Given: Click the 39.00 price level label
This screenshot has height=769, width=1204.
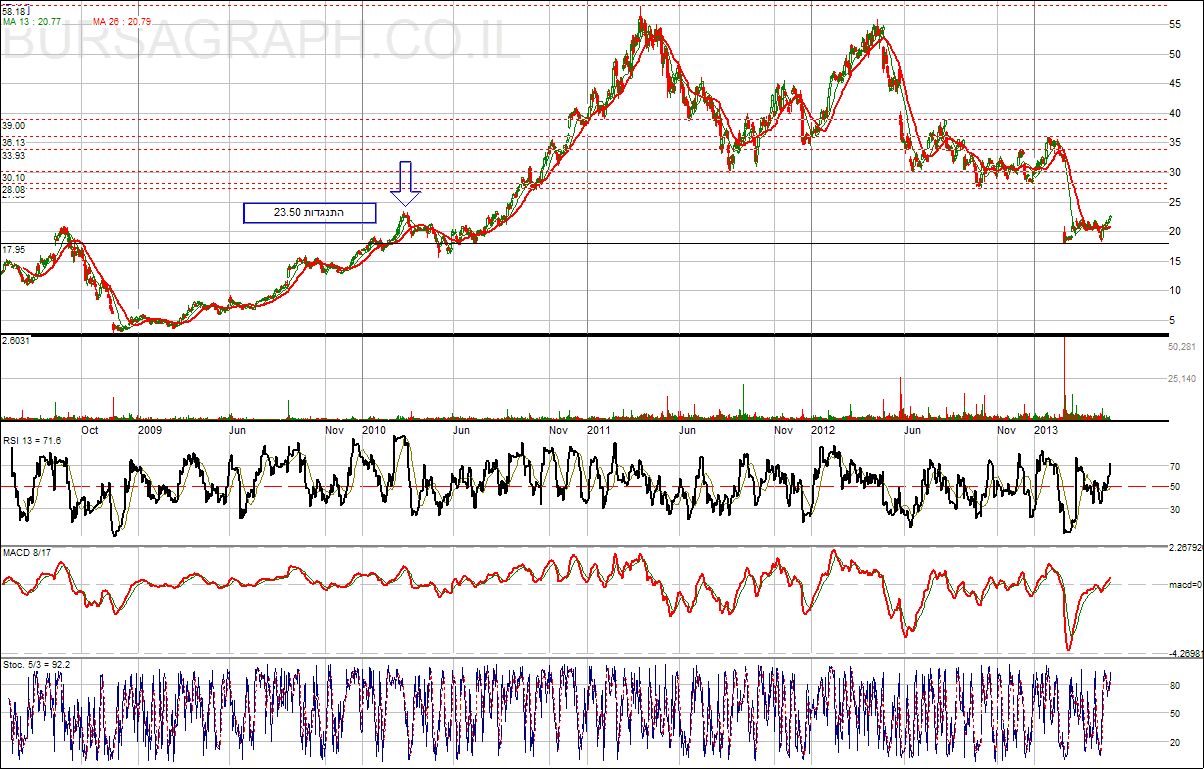Looking at the screenshot, I should 14,126.
